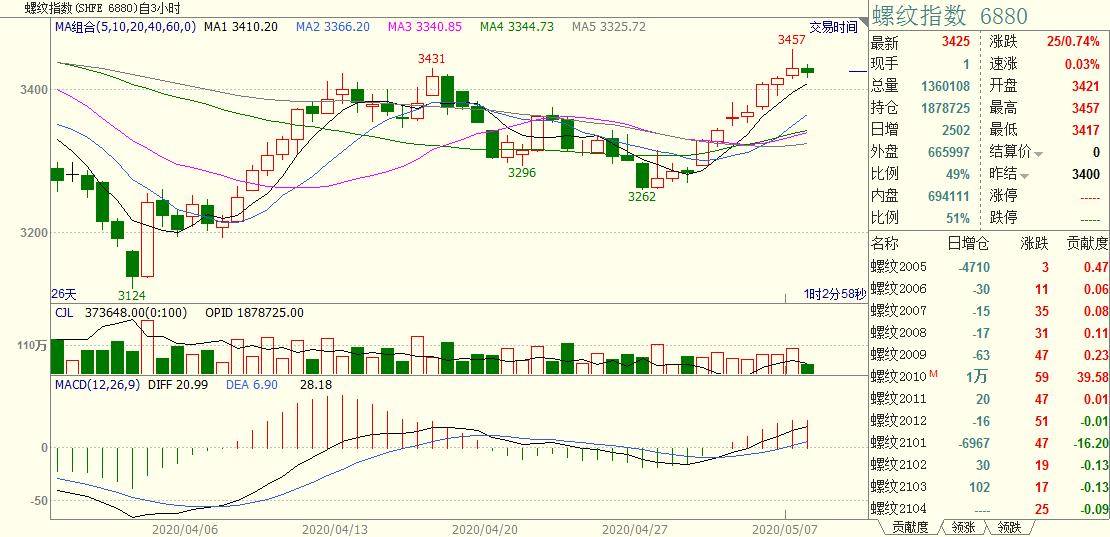The image size is (1110, 537).
Task: Click the 2020/05/07 date on time axis
Action: pyautogui.click(x=782, y=529)
